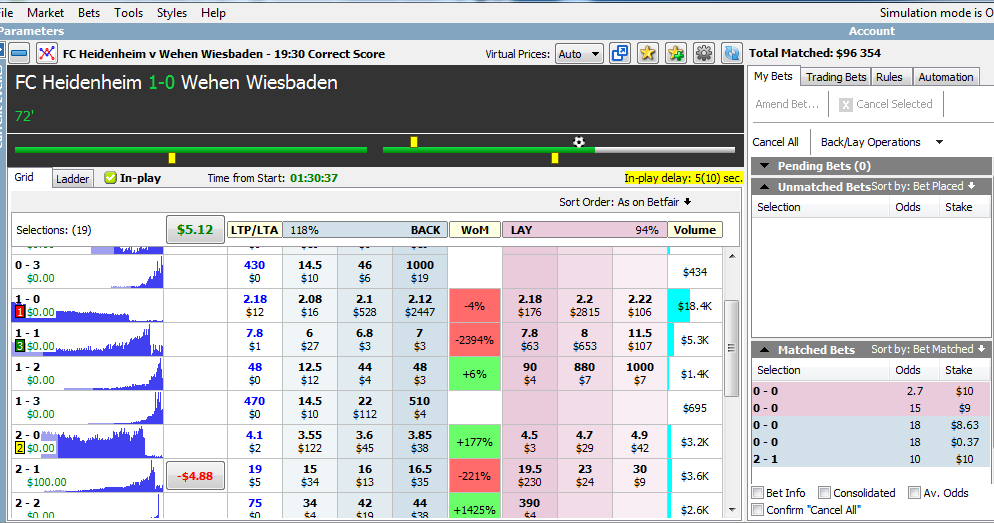
Task: Open market in new window icon
Action: click(619, 53)
